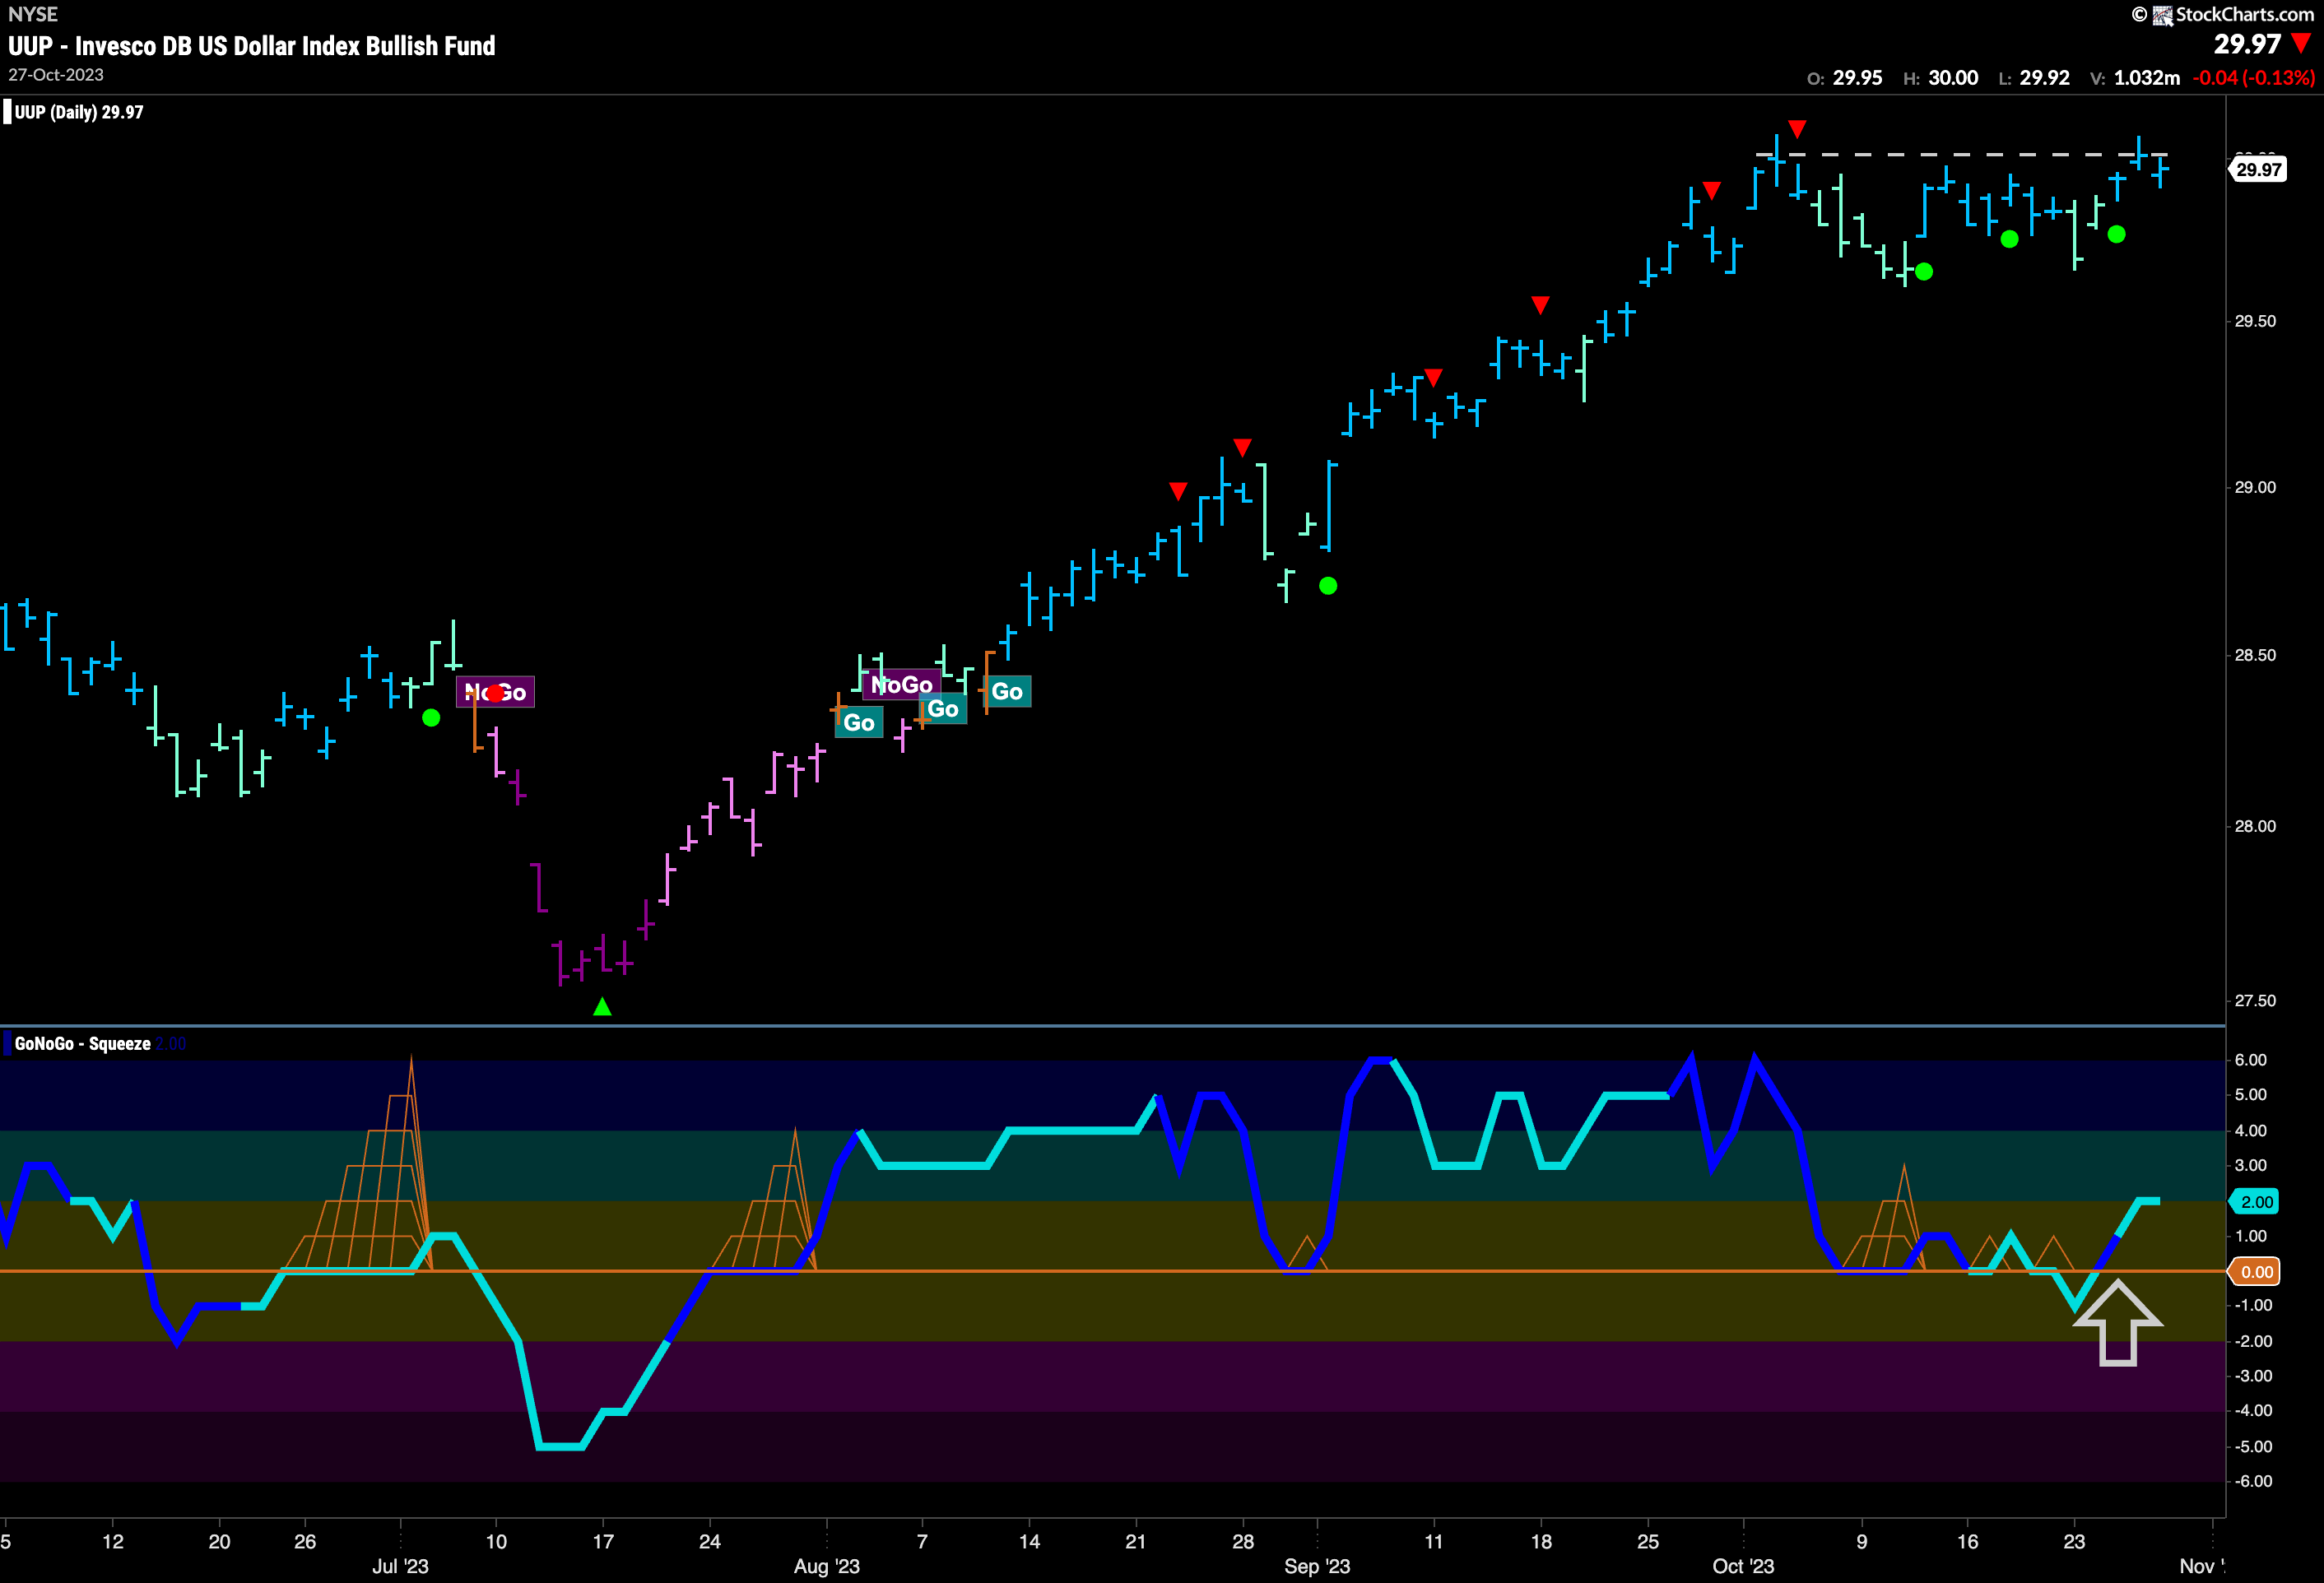Click the red triangle above the August 28 bar

coord(1242,447)
